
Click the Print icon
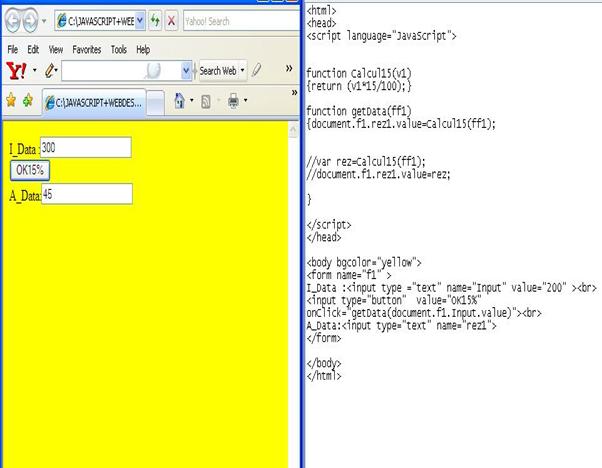(233, 101)
